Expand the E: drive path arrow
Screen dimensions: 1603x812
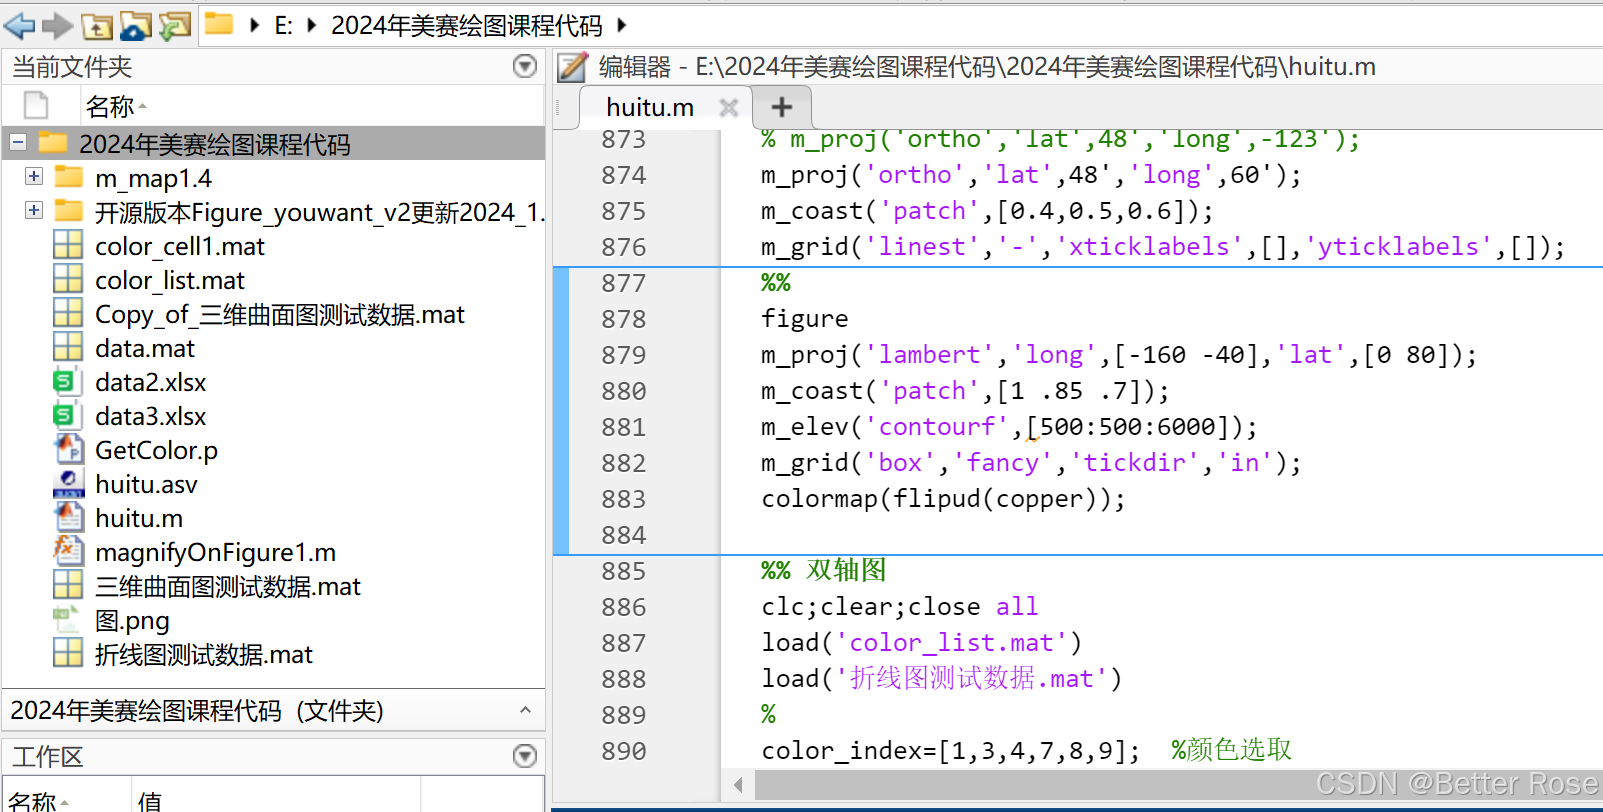(x=312, y=25)
